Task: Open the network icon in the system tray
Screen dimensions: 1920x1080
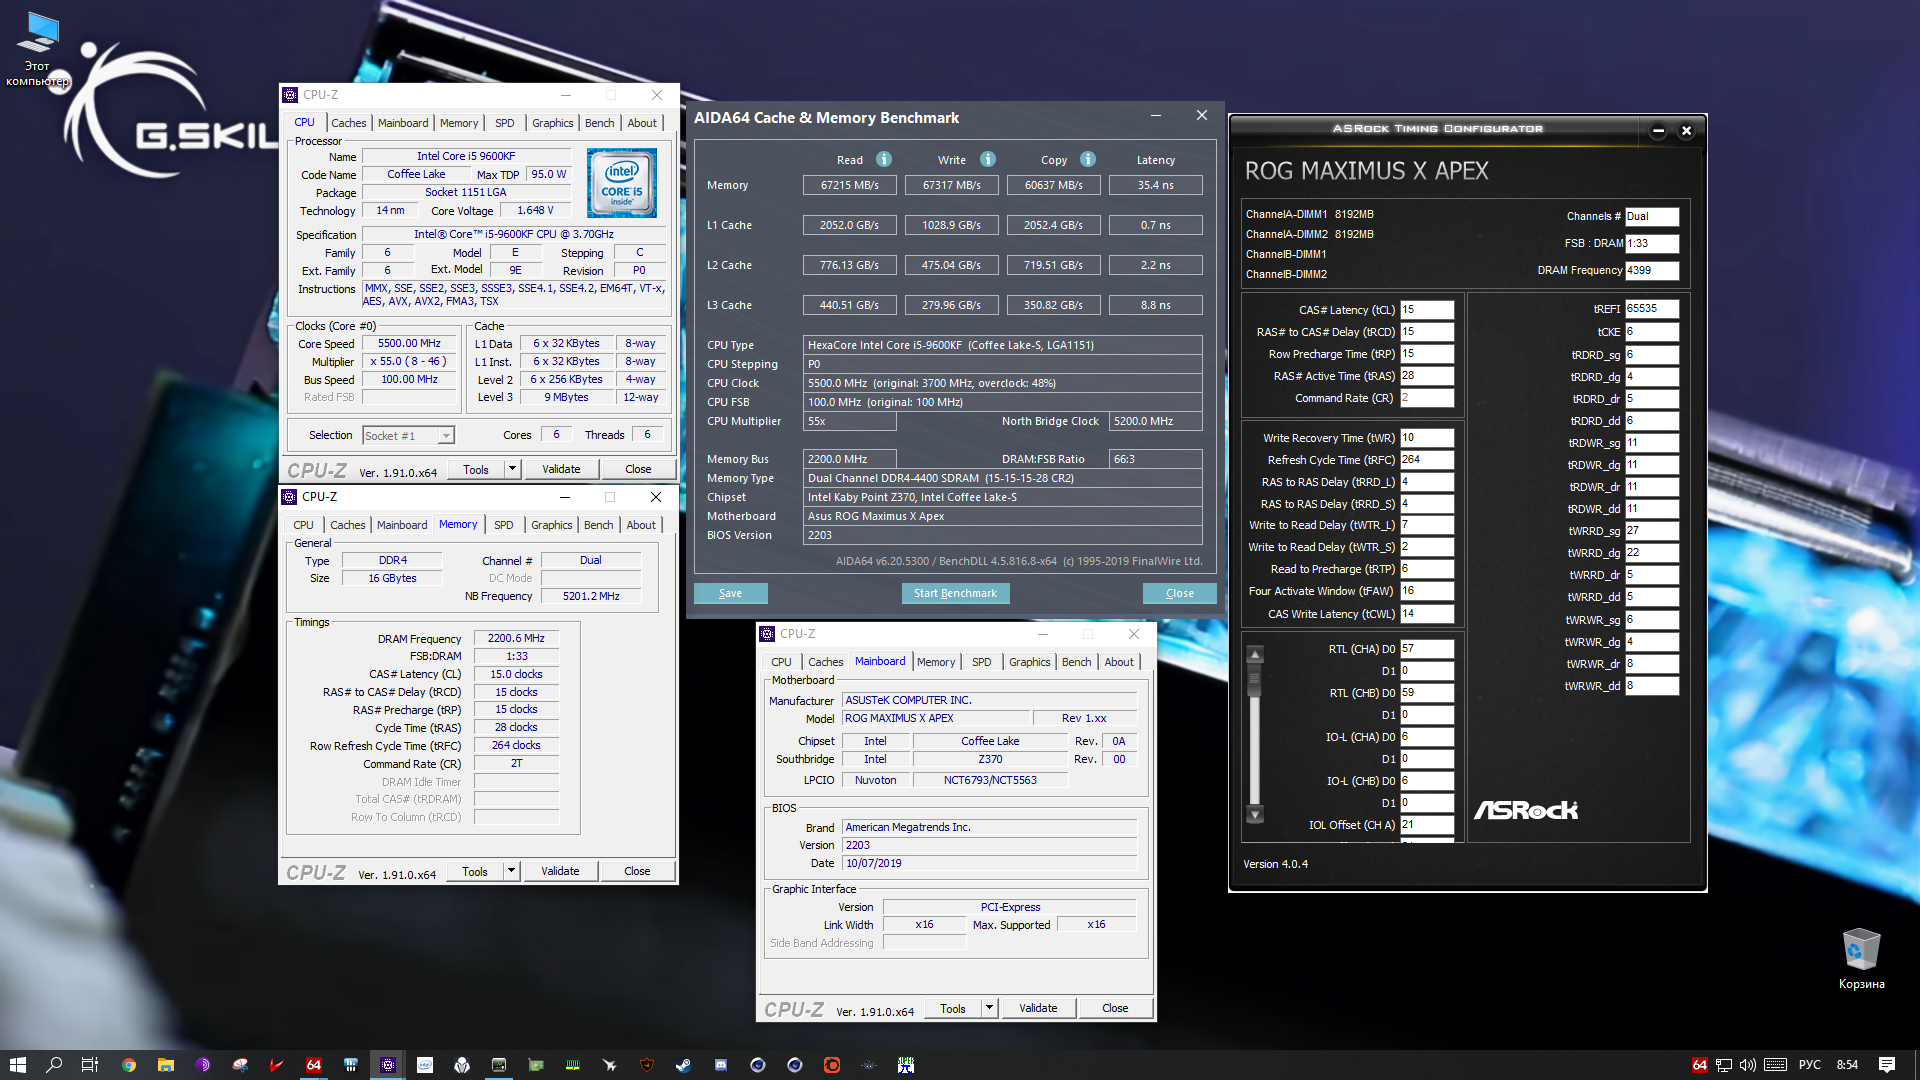Action: coord(1724,1065)
